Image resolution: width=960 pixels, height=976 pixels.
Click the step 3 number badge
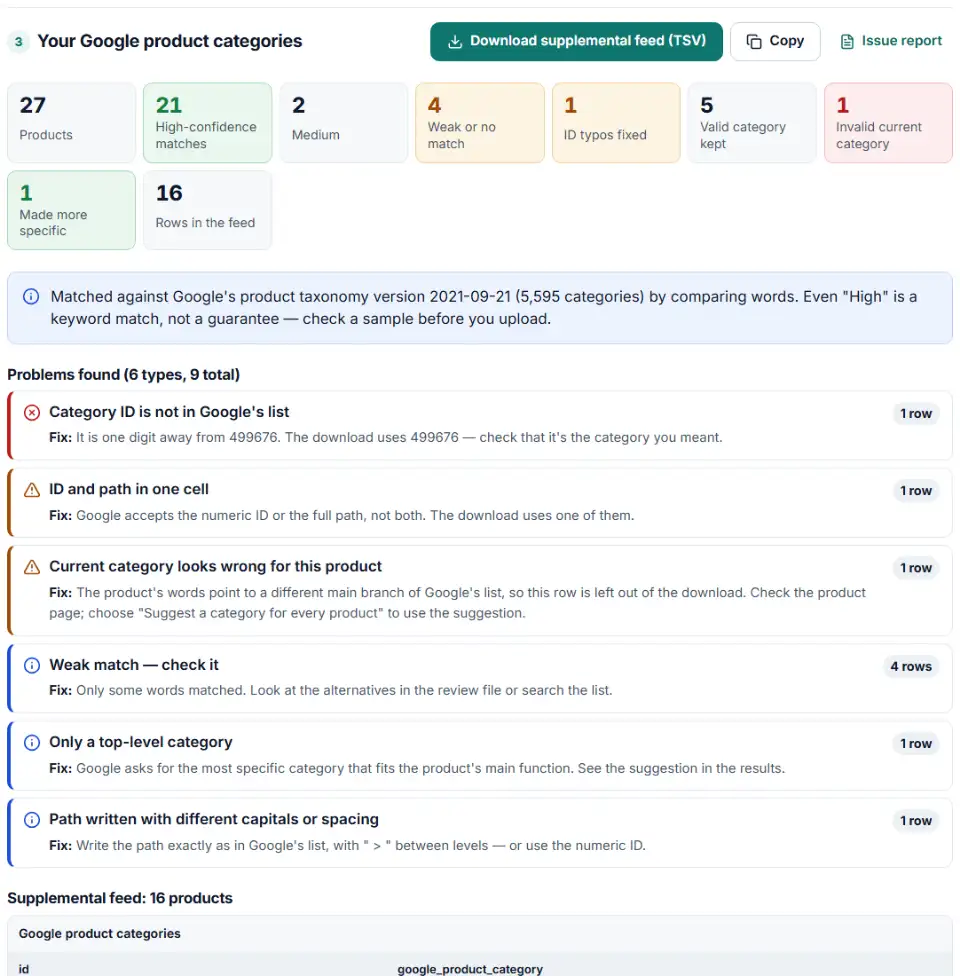19,42
